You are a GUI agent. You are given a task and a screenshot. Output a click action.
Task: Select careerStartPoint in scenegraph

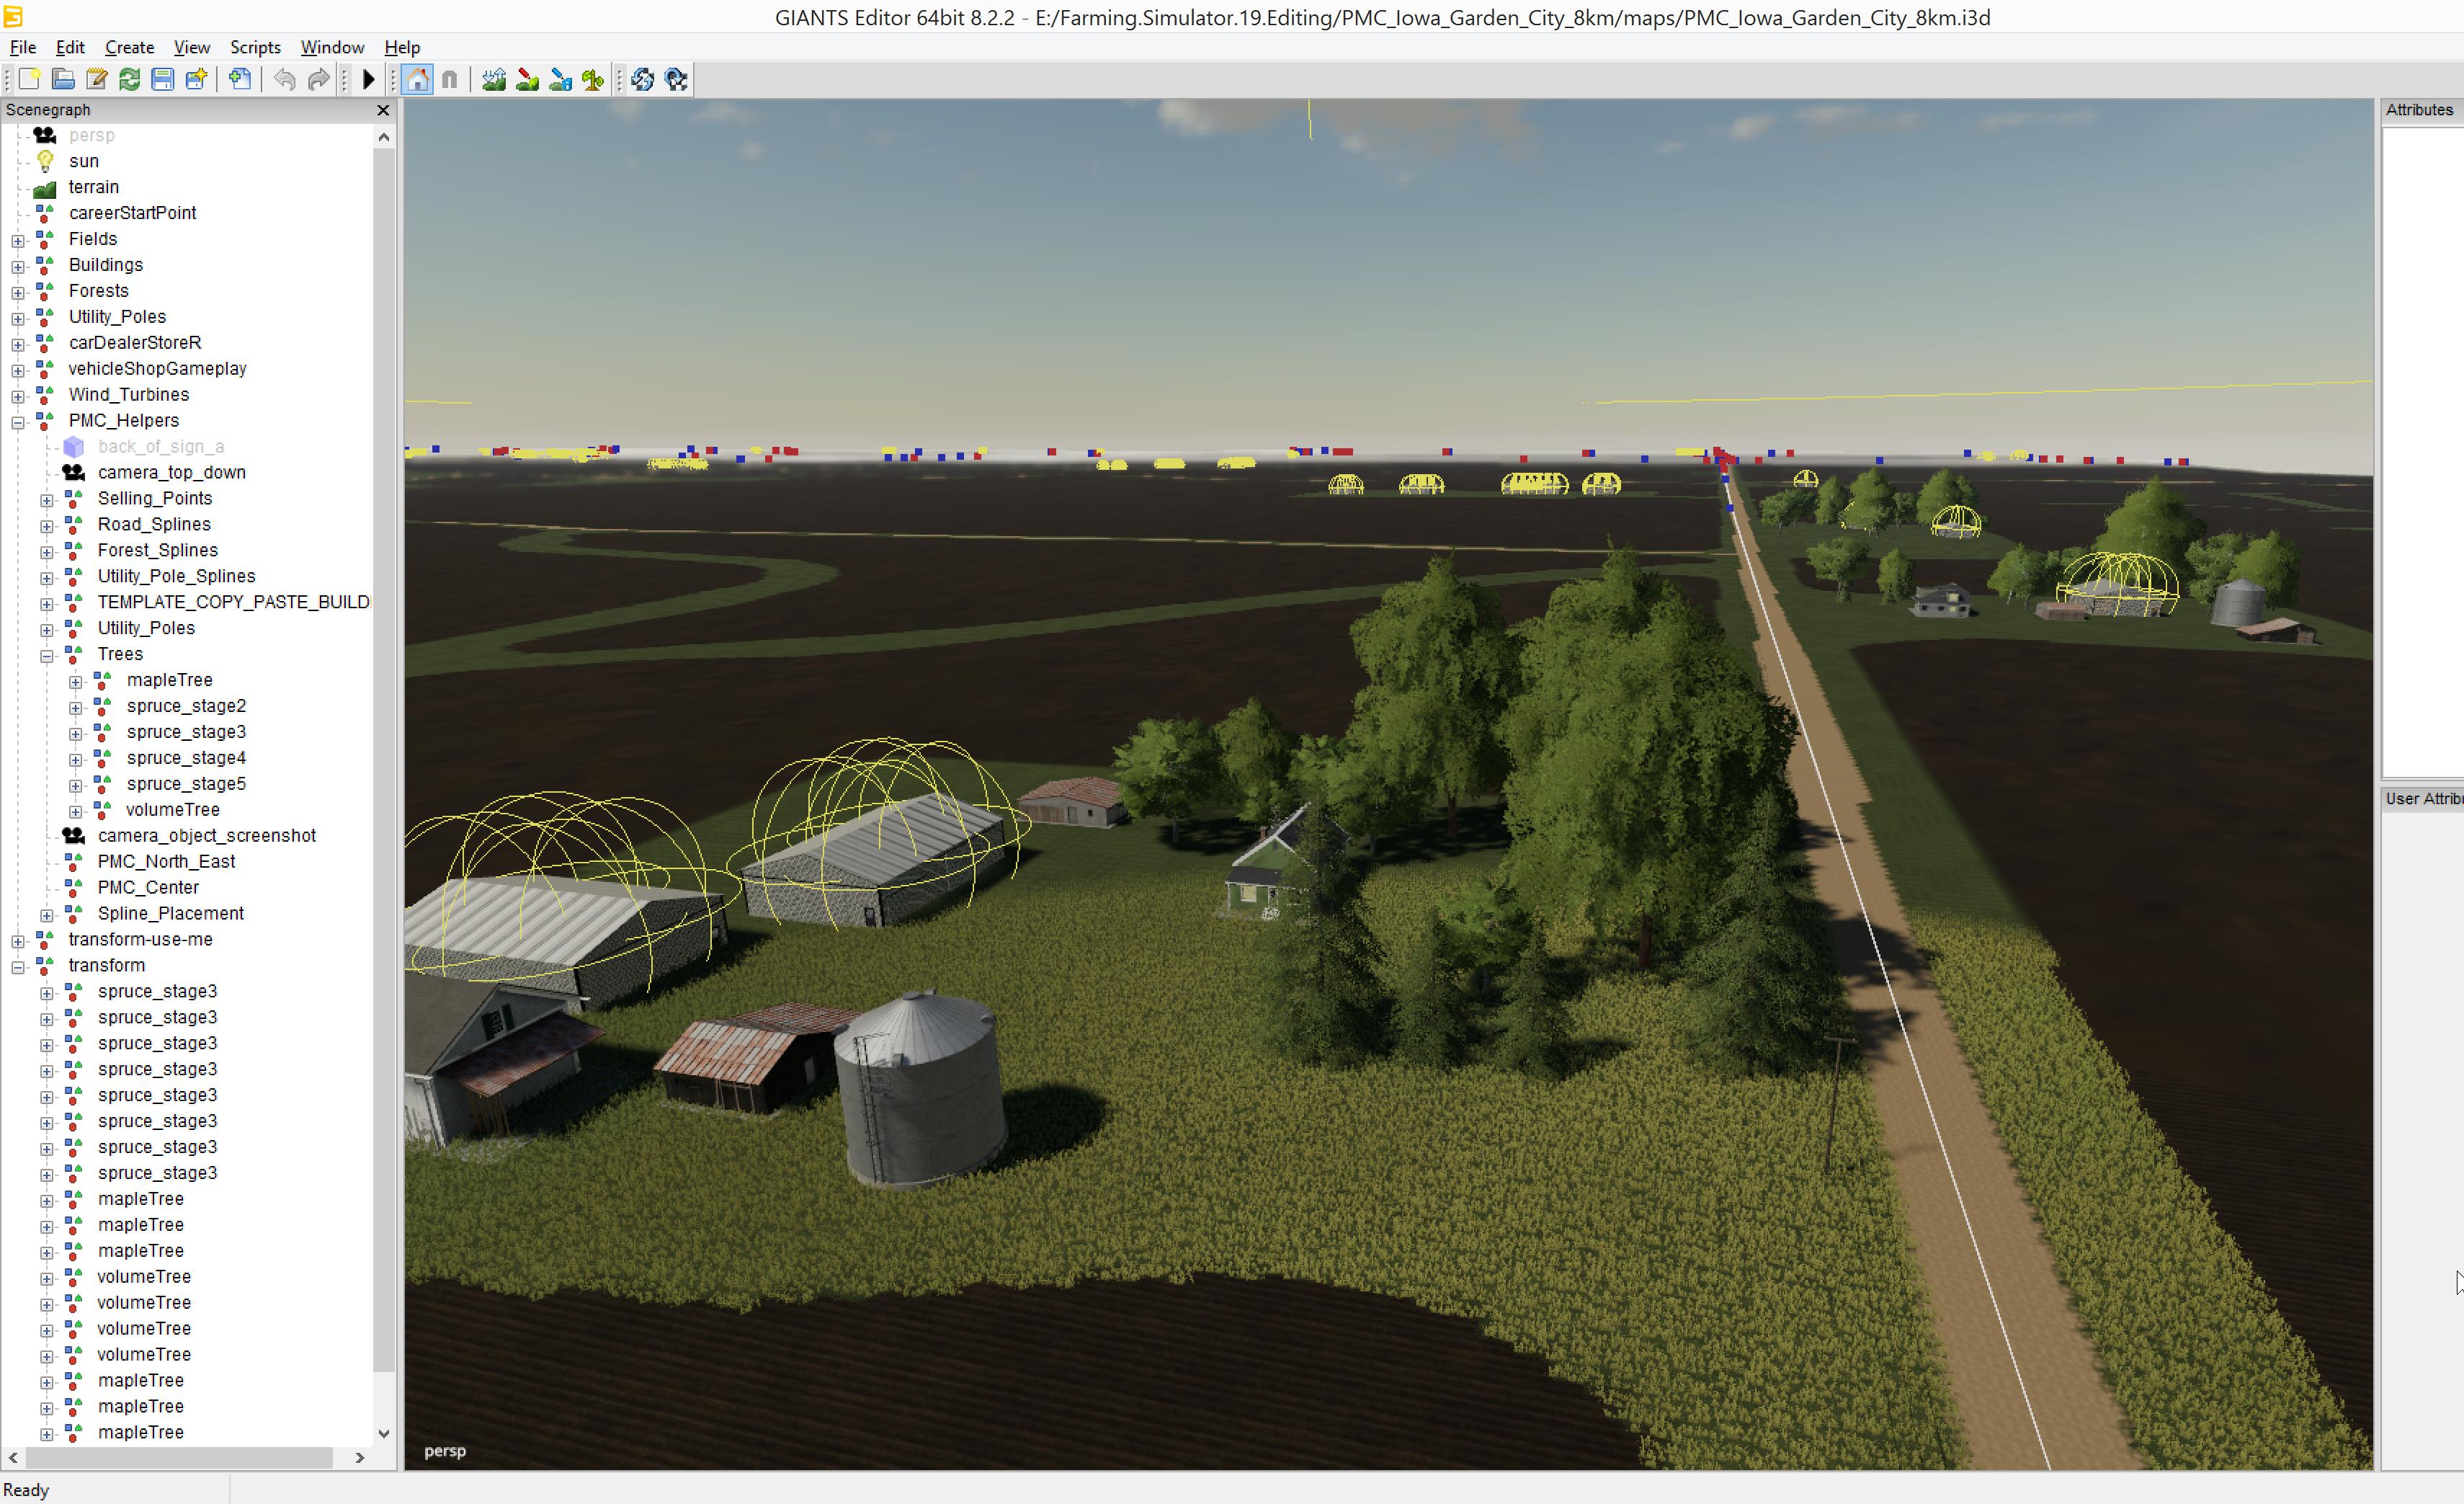coord(133,213)
